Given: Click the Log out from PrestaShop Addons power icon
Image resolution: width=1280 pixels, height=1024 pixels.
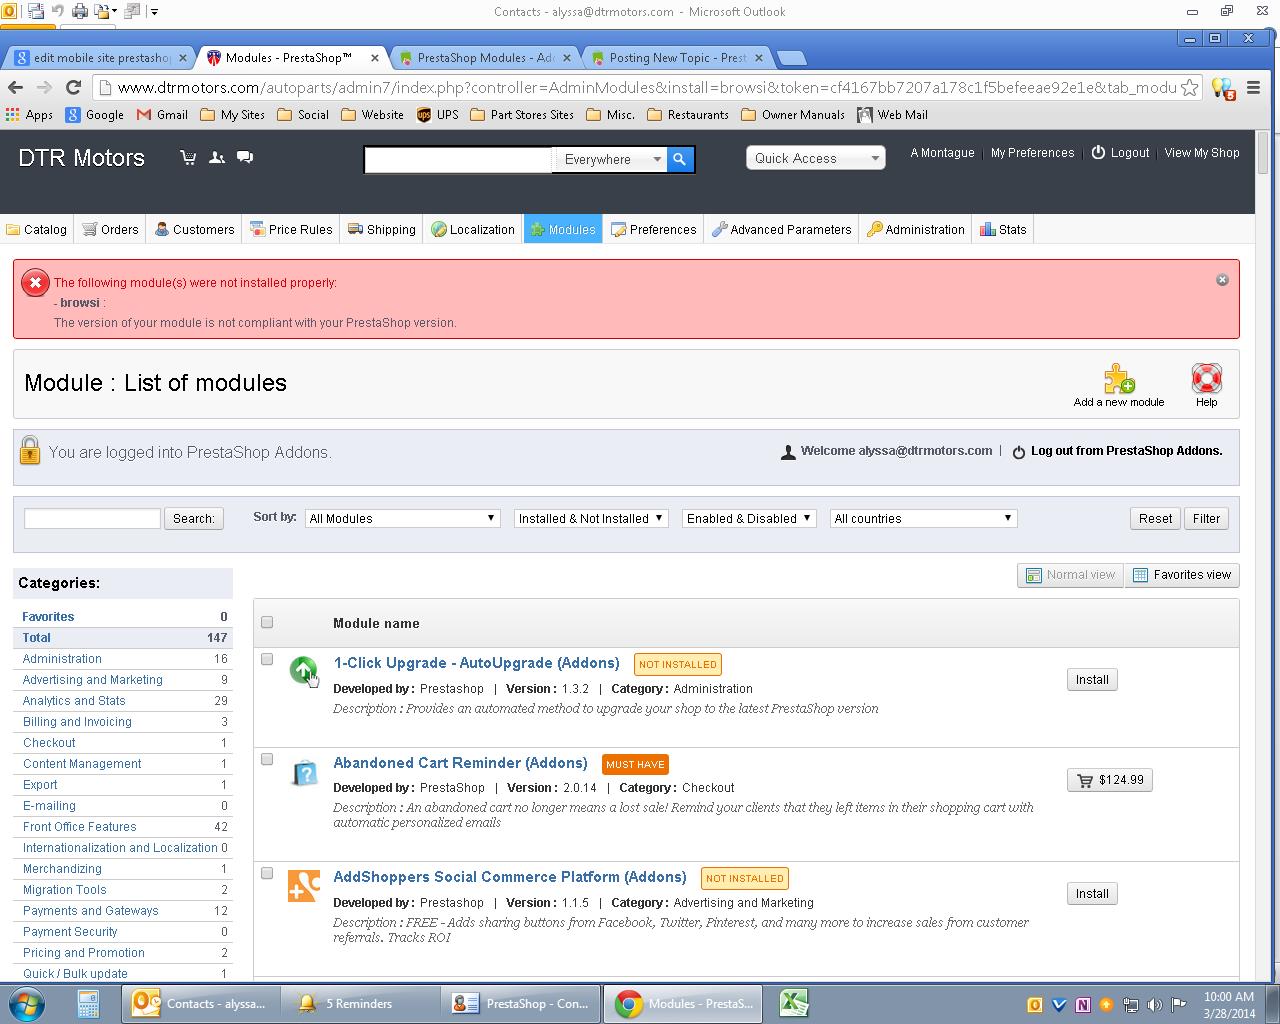Looking at the screenshot, I should pyautogui.click(x=1019, y=452).
